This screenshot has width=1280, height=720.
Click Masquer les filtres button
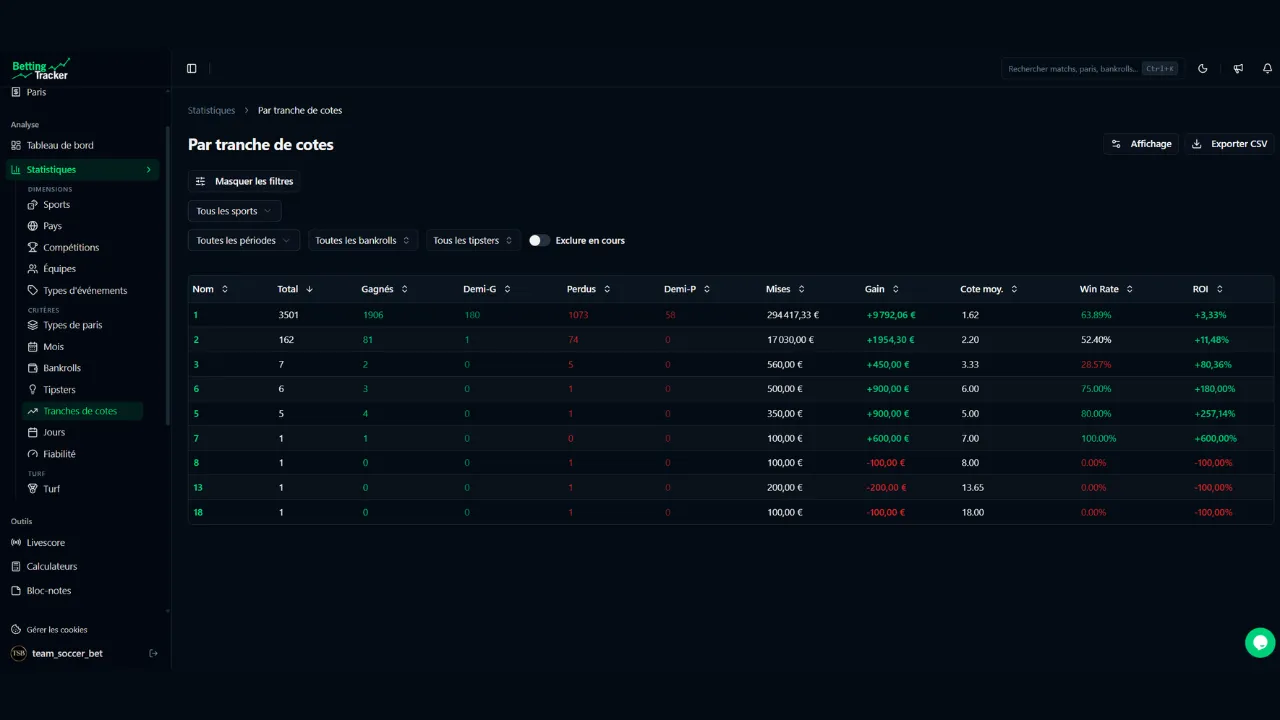pos(244,181)
